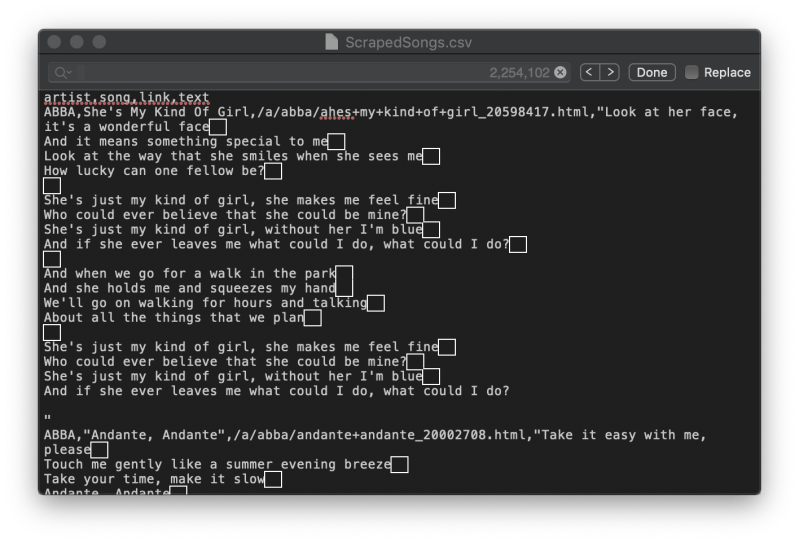The height and width of the screenshot is (542, 799).
Task: Zoom the window with the third traffic-light button
Action: pyautogui.click(x=99, y=42)
